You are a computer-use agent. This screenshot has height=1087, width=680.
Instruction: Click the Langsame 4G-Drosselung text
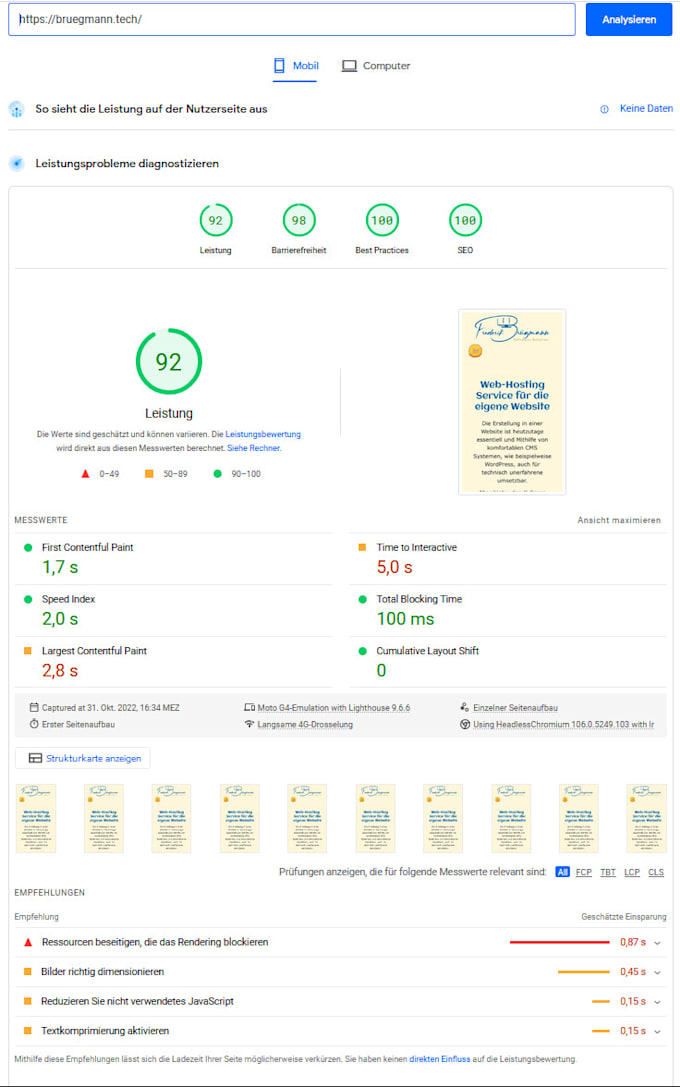[x=305, y=724]
